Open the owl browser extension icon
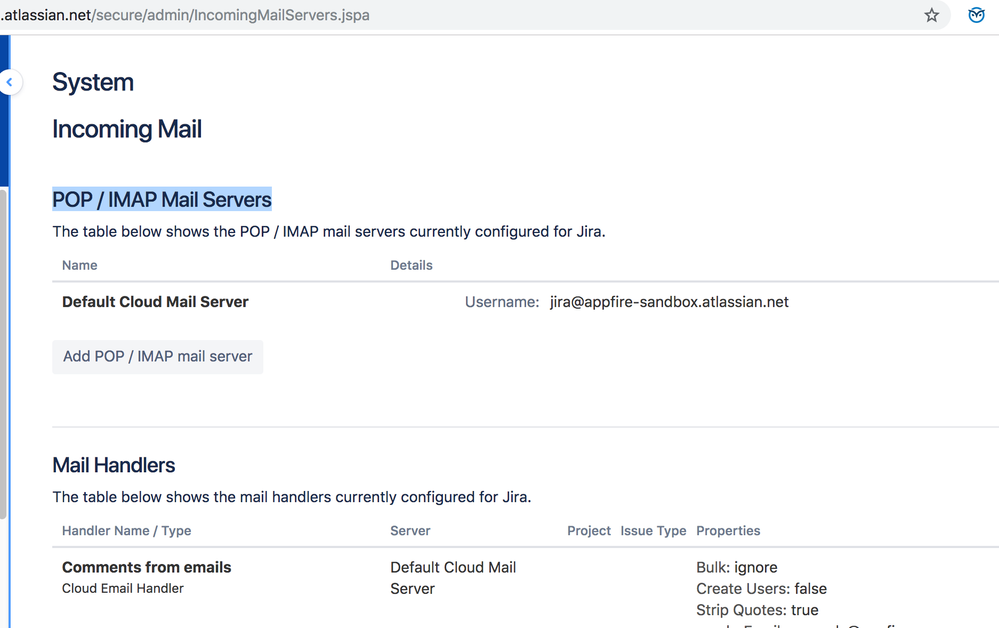This screenshot has height=628, width=999. click(x=976, y=15)
